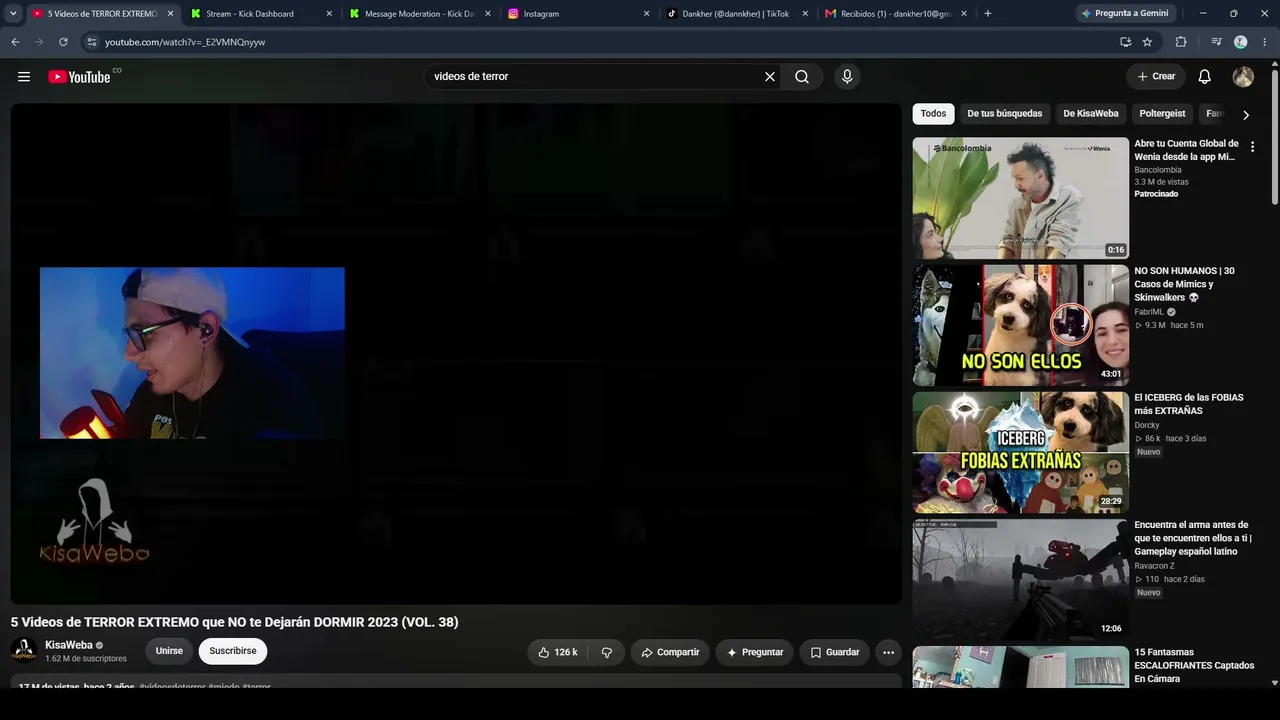Open the Bancolombia ad thumbnail
The width and height of the screenshot is (1280, 720).
1021,198
